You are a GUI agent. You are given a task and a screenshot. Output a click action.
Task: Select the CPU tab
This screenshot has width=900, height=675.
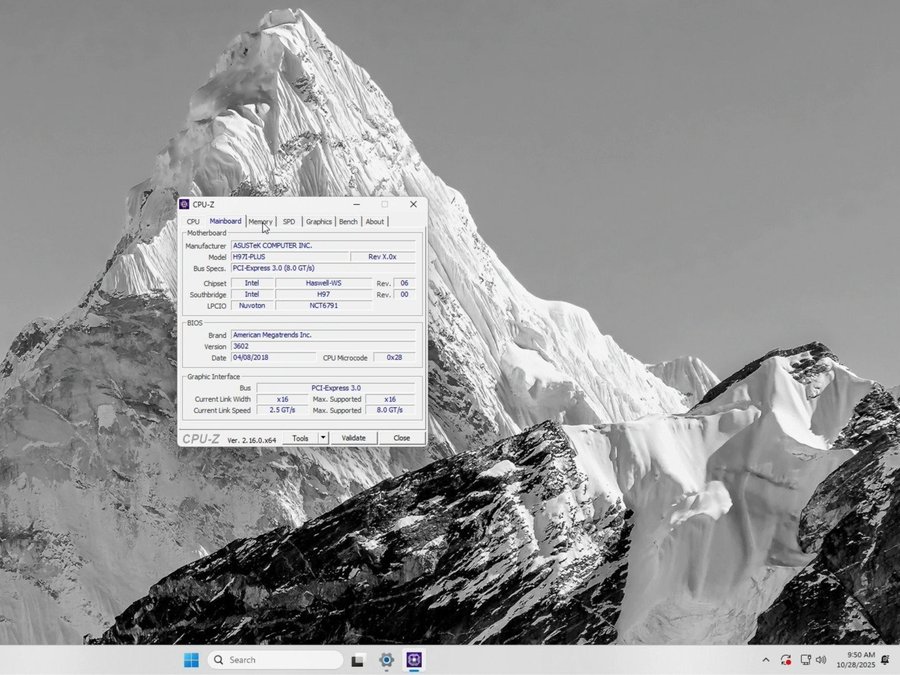(193, 221)
